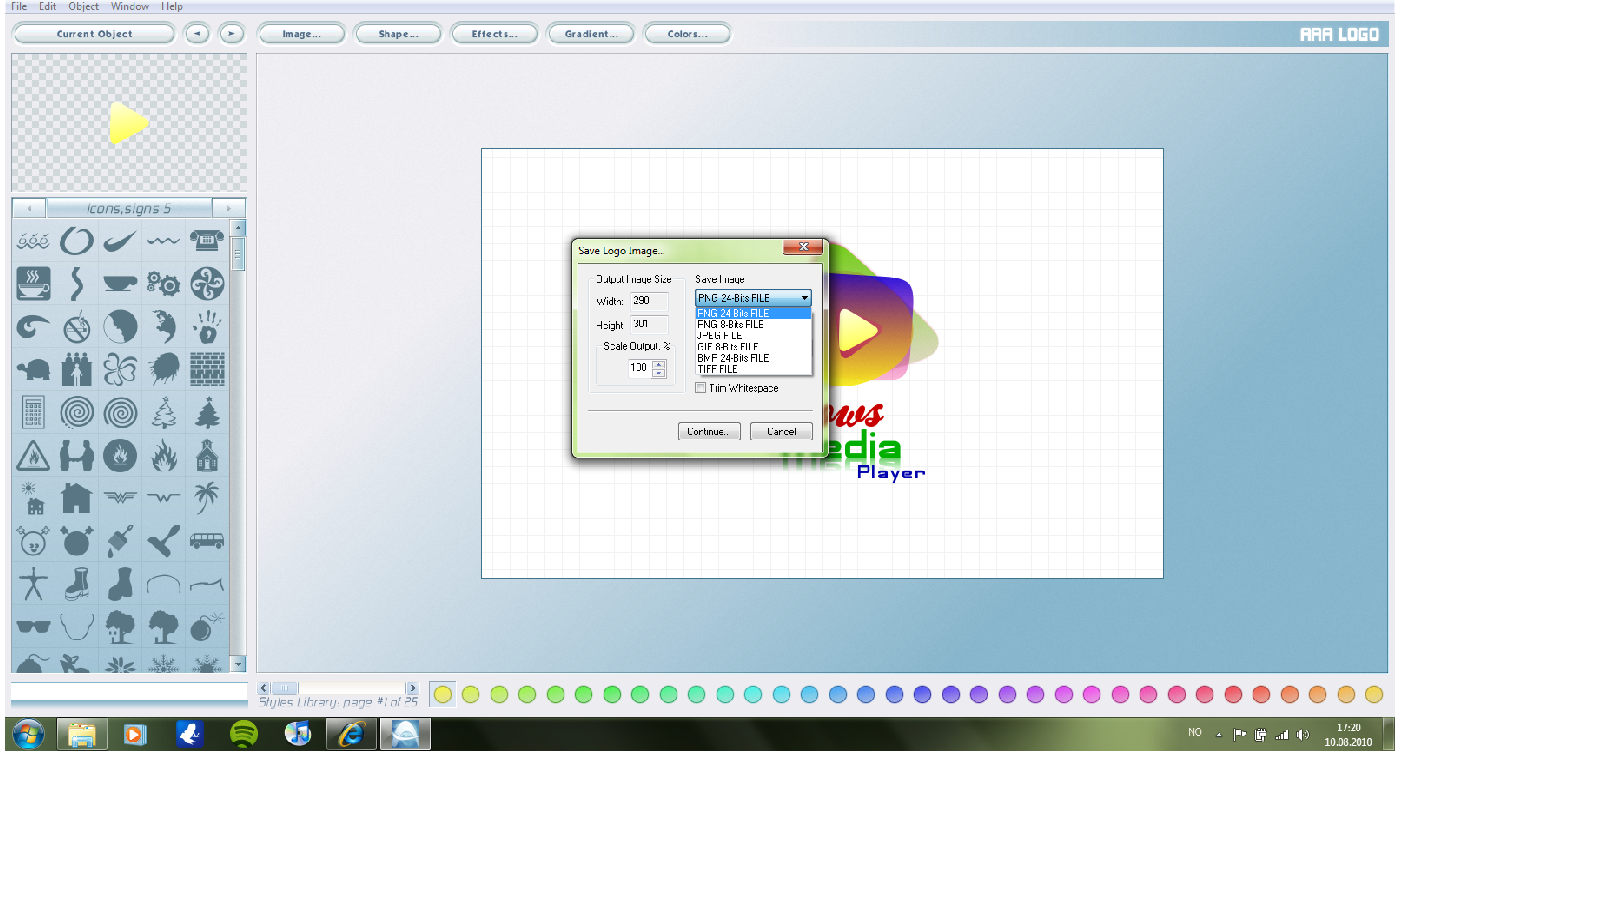Viewport: 1600px width, 900px height.
Task: Pick the outlined boot icon
Action: 77,584
